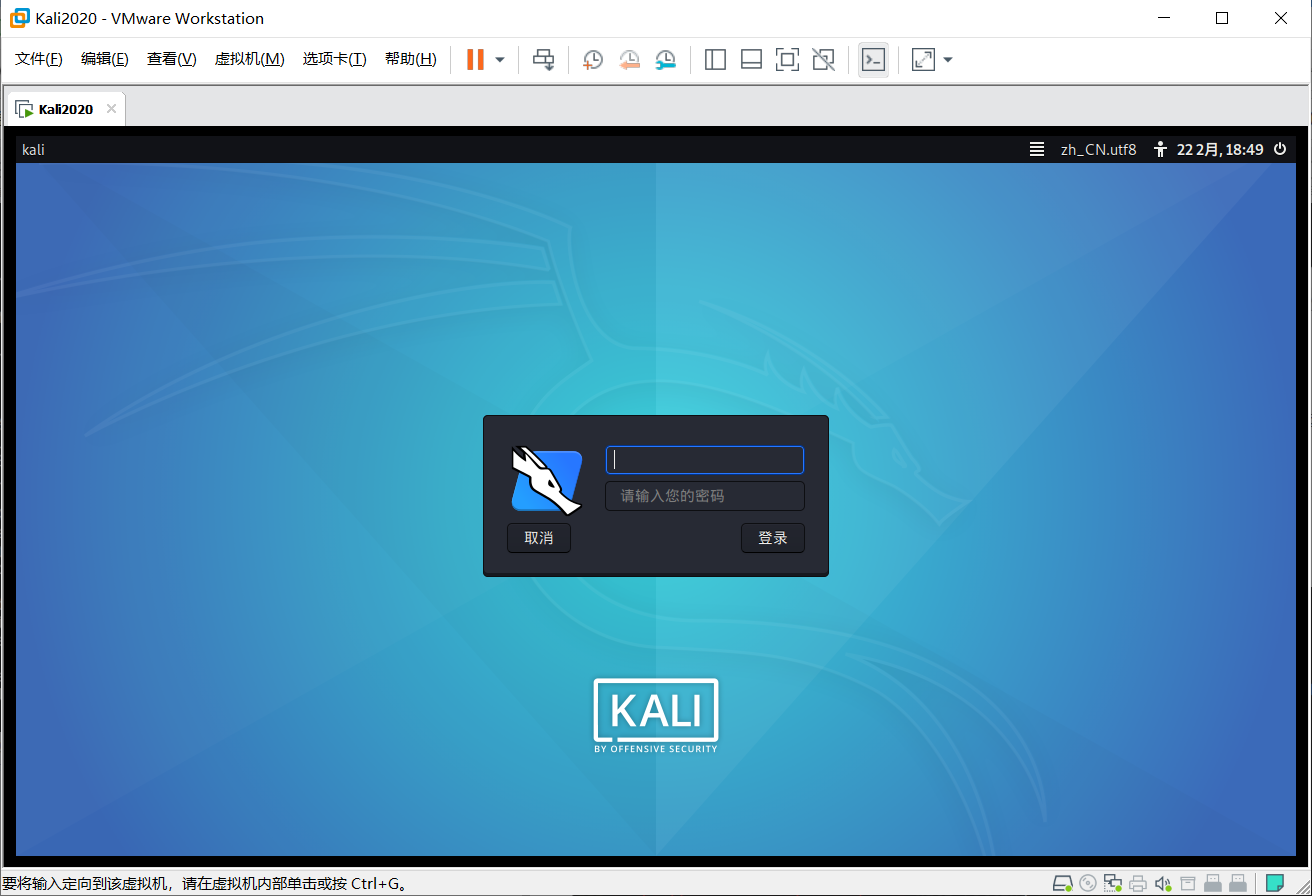Open the zh_CN.utf8 language selector

[x=1097, y=149]
